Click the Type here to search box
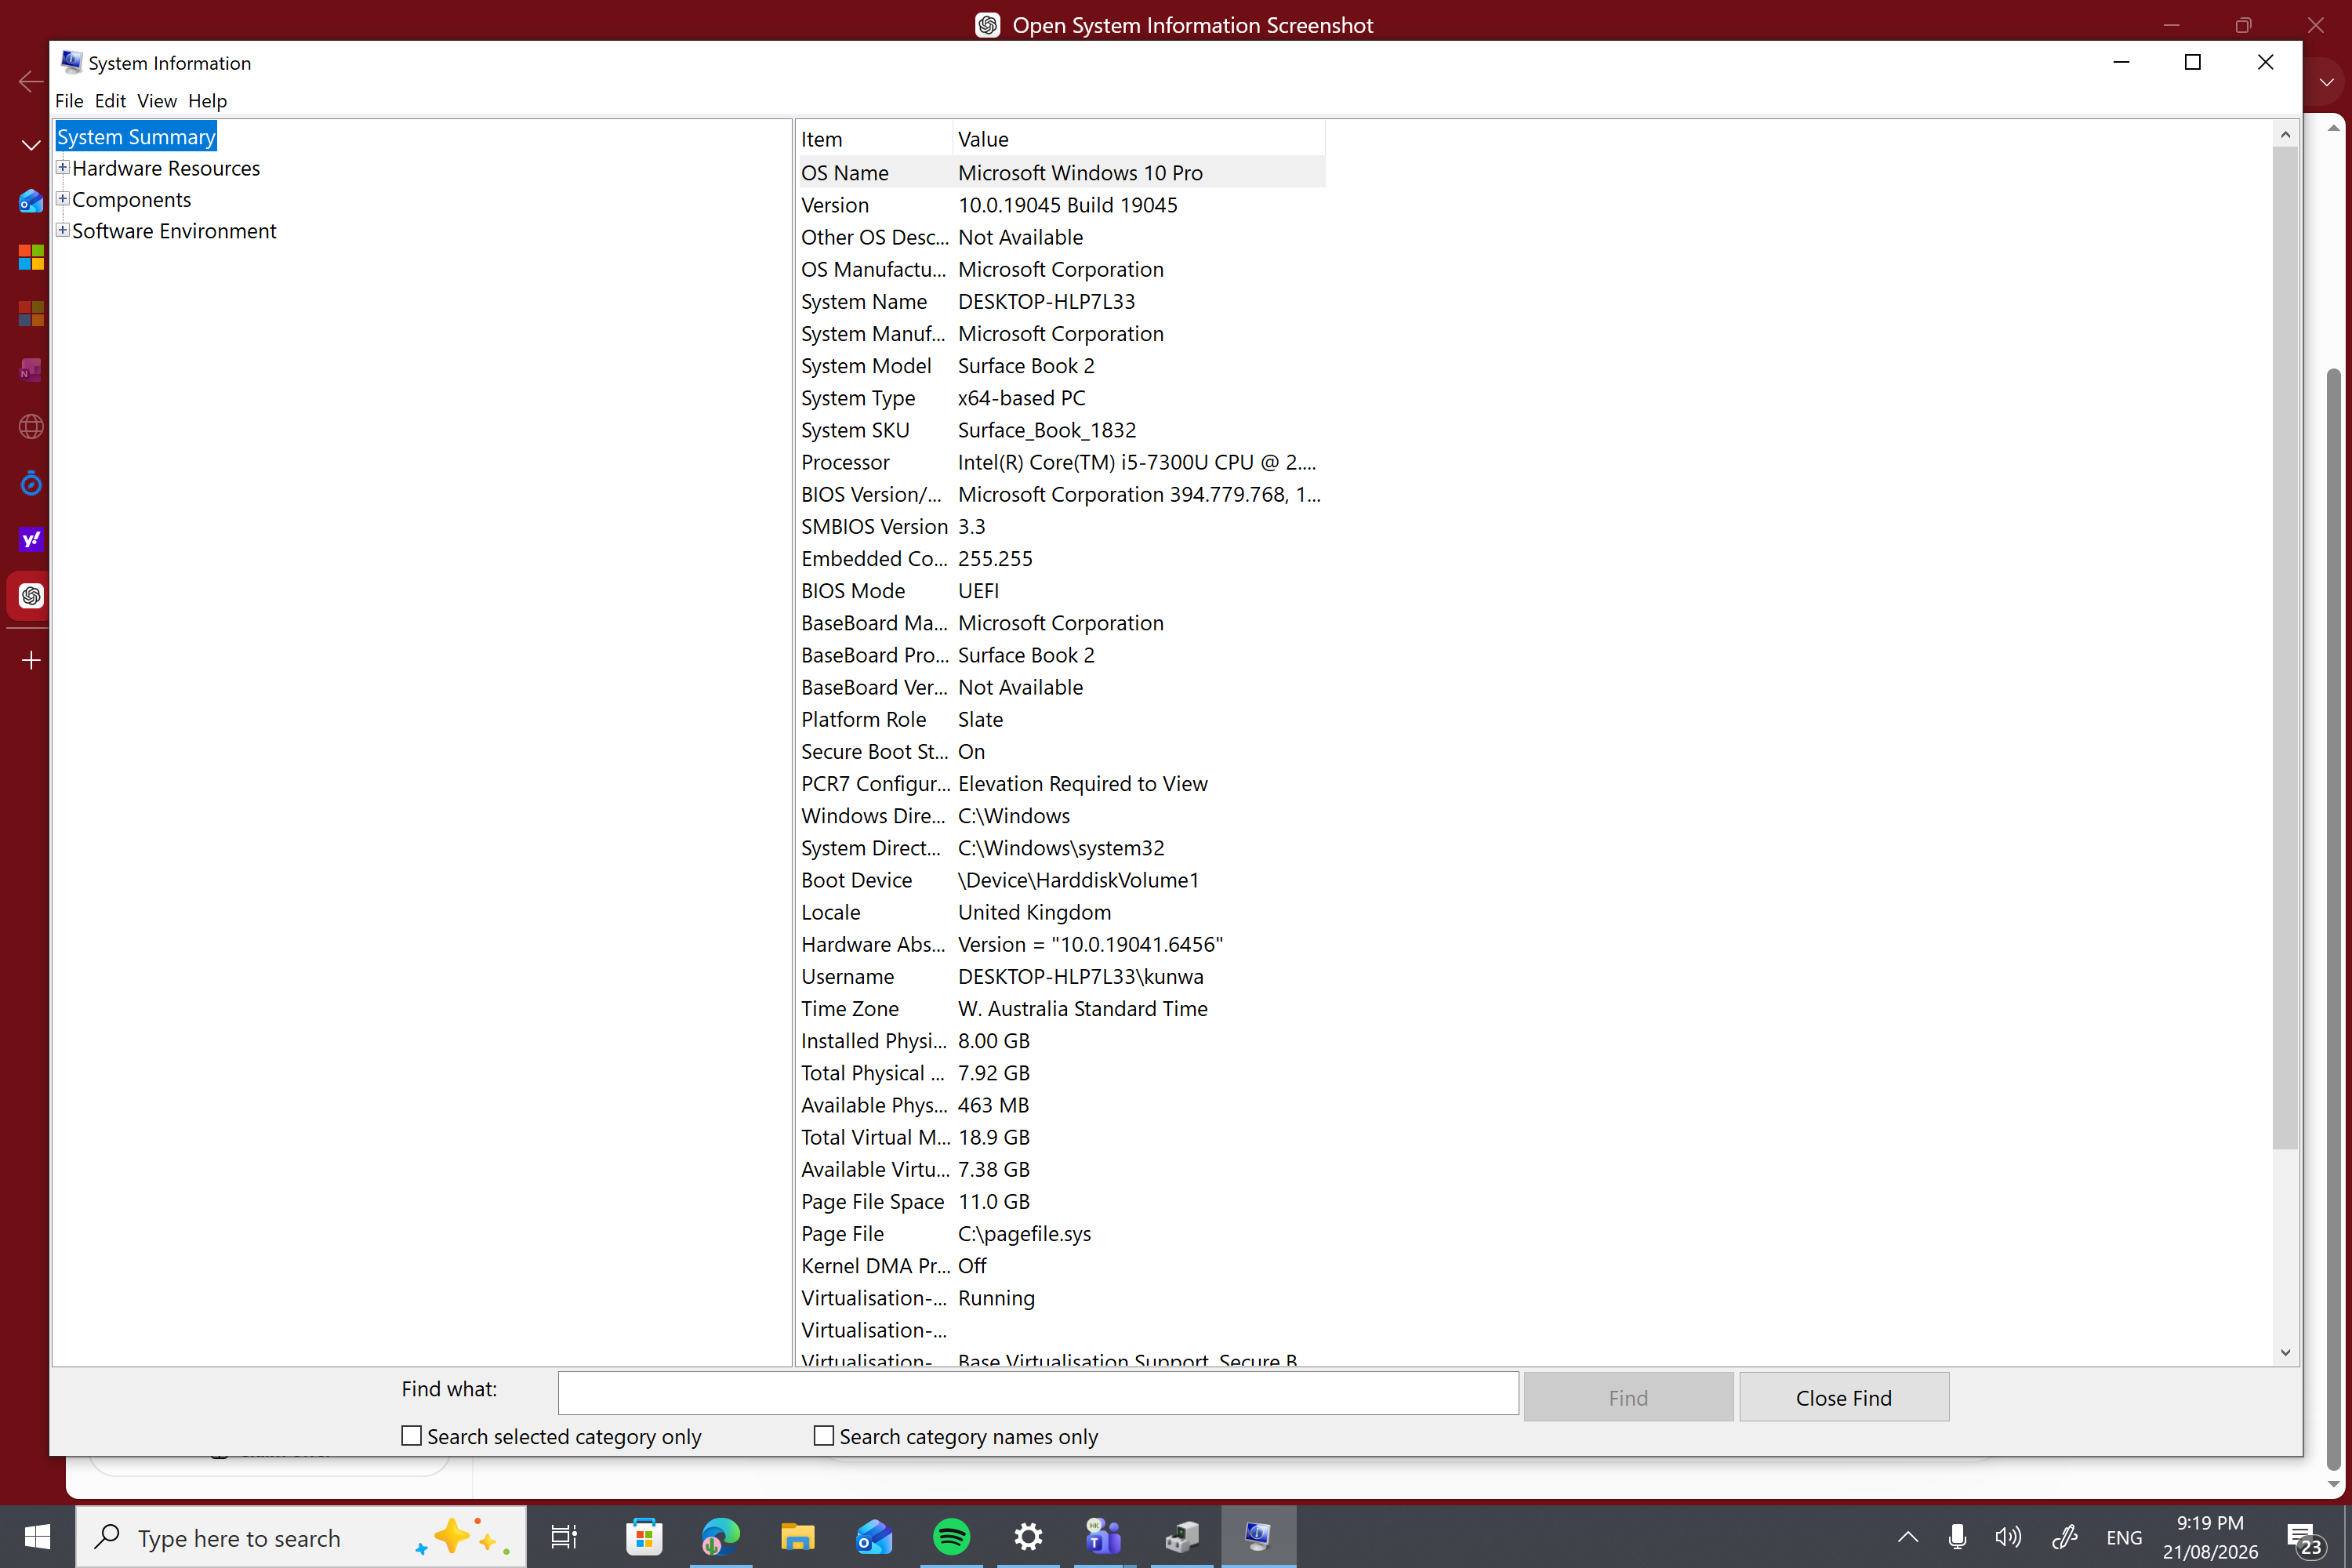 click(300, 1537)
